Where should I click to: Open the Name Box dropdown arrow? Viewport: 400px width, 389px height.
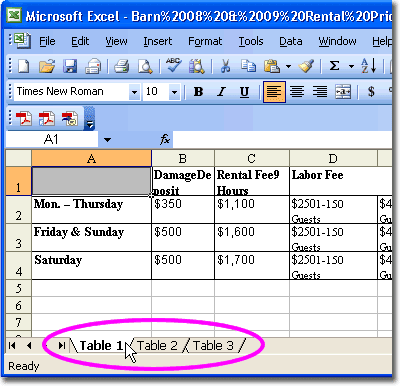pyautogui.click(x=107, y=140)
